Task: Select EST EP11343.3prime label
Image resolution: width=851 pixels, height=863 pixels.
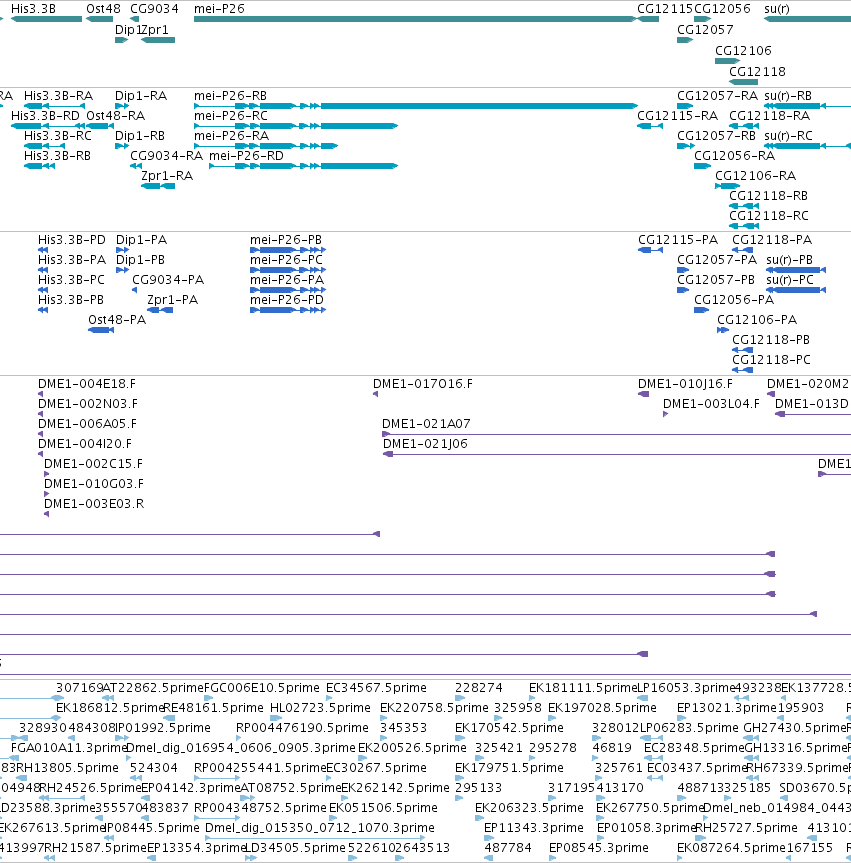Action: click(x=534, y=828)
